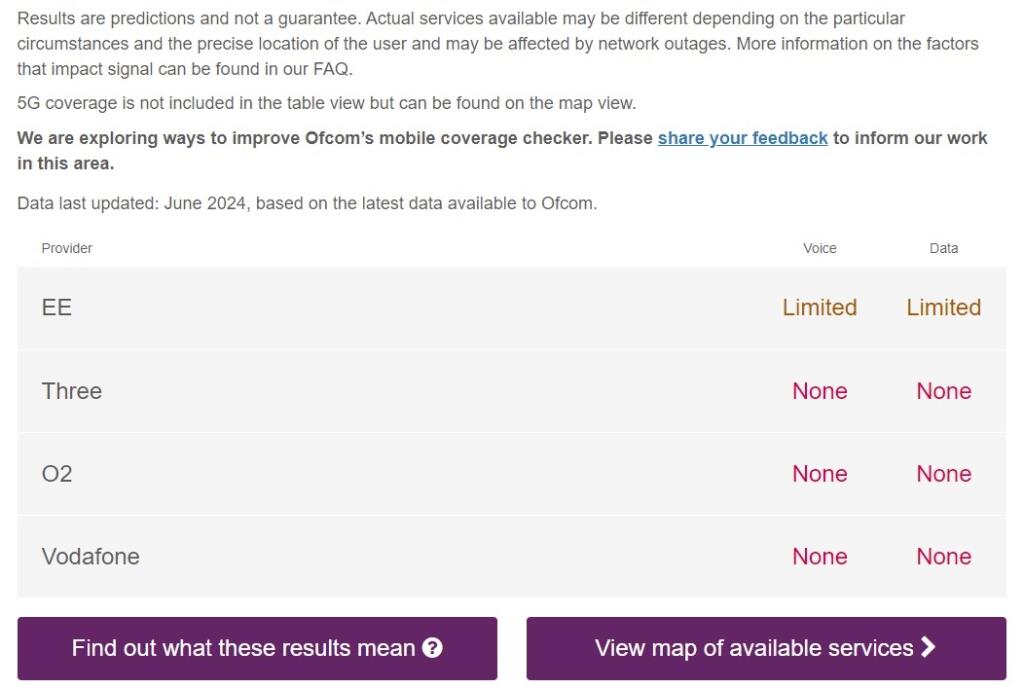Image resolution: width=1024 pixels, height=688 pixels.
Task: Click the Data column header
Action: pos(943,248)
